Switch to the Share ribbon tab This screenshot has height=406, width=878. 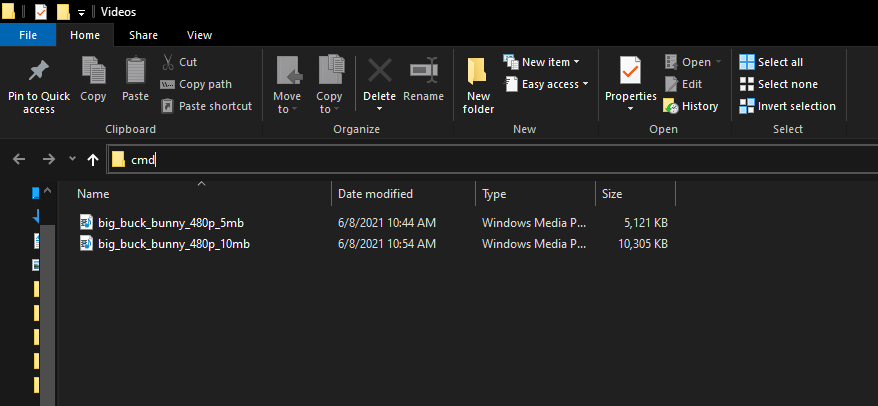143,35
